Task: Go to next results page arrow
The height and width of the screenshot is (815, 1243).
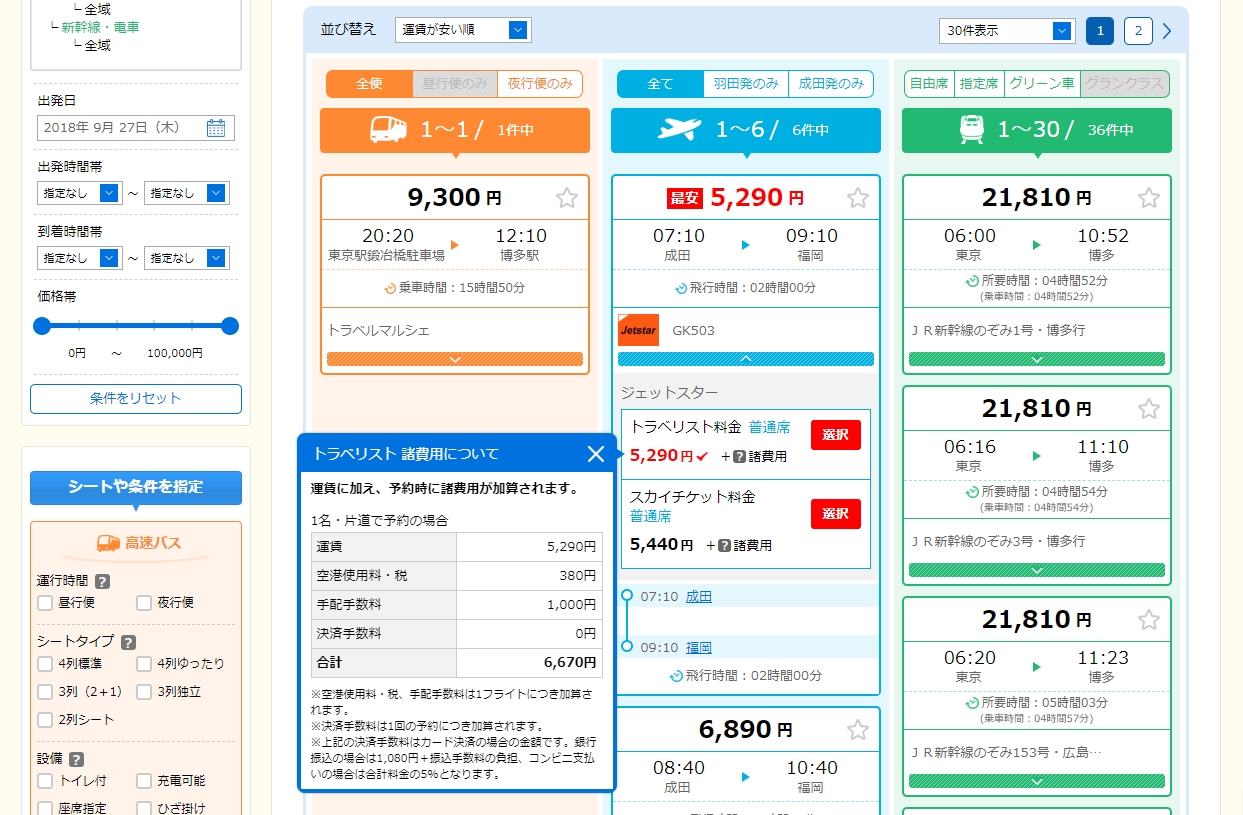Action: tap(1167, 31)
